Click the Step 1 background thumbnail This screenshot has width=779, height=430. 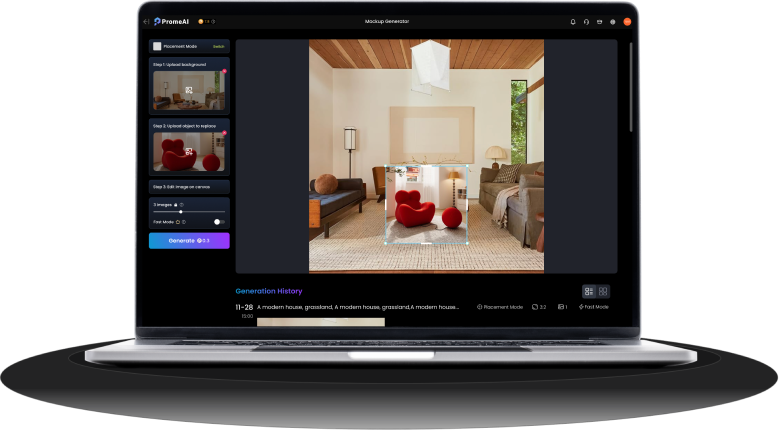[189, 91]
